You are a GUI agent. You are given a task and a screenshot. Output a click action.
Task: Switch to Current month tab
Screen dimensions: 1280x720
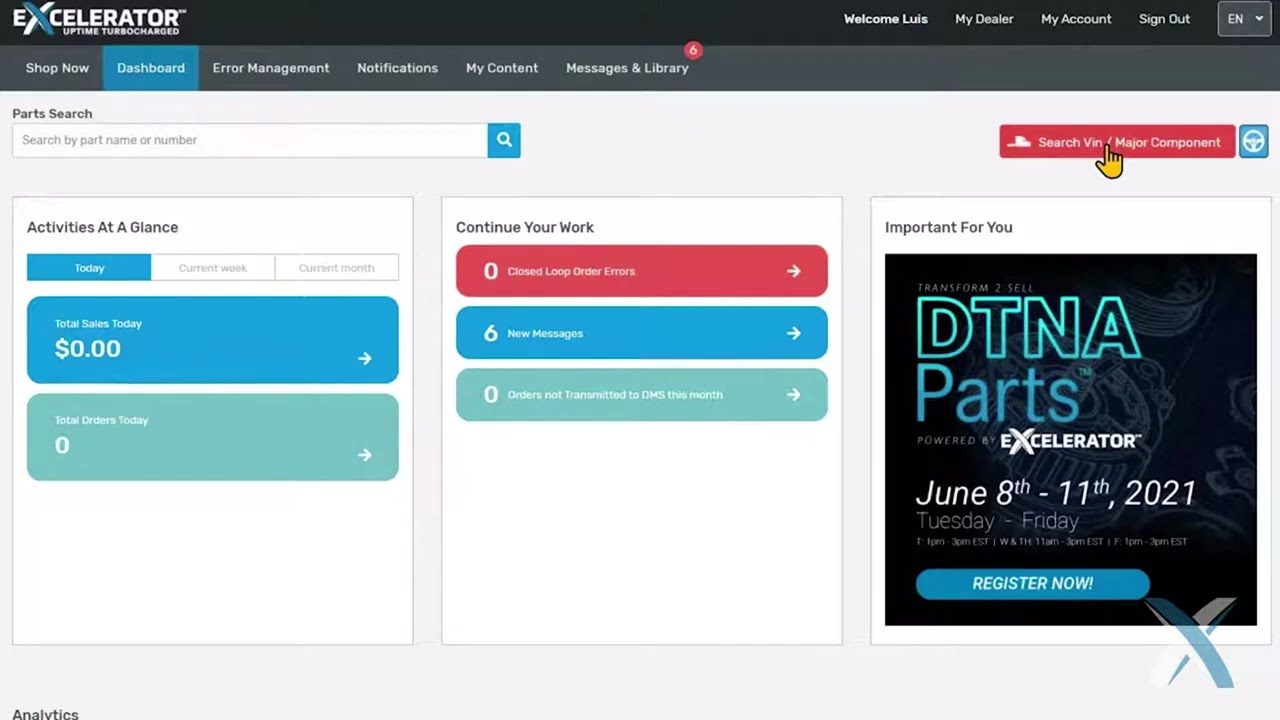coord(336,268)
